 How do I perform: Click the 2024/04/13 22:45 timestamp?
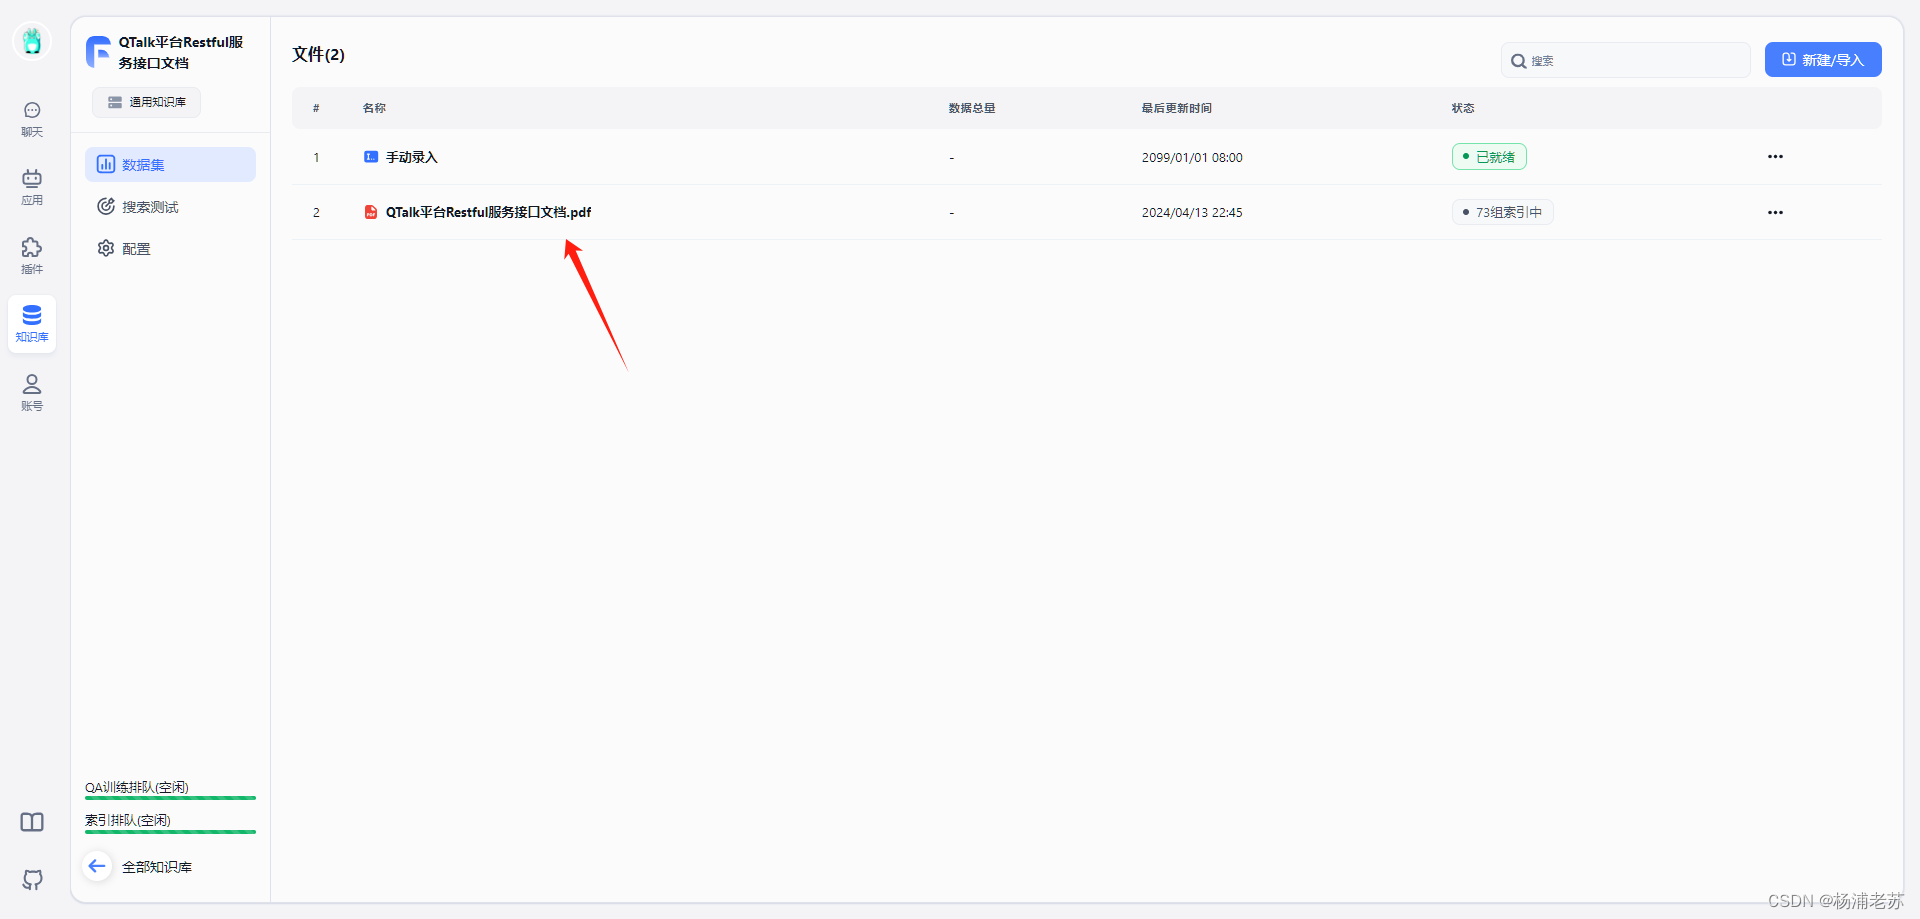point(1192,213)
